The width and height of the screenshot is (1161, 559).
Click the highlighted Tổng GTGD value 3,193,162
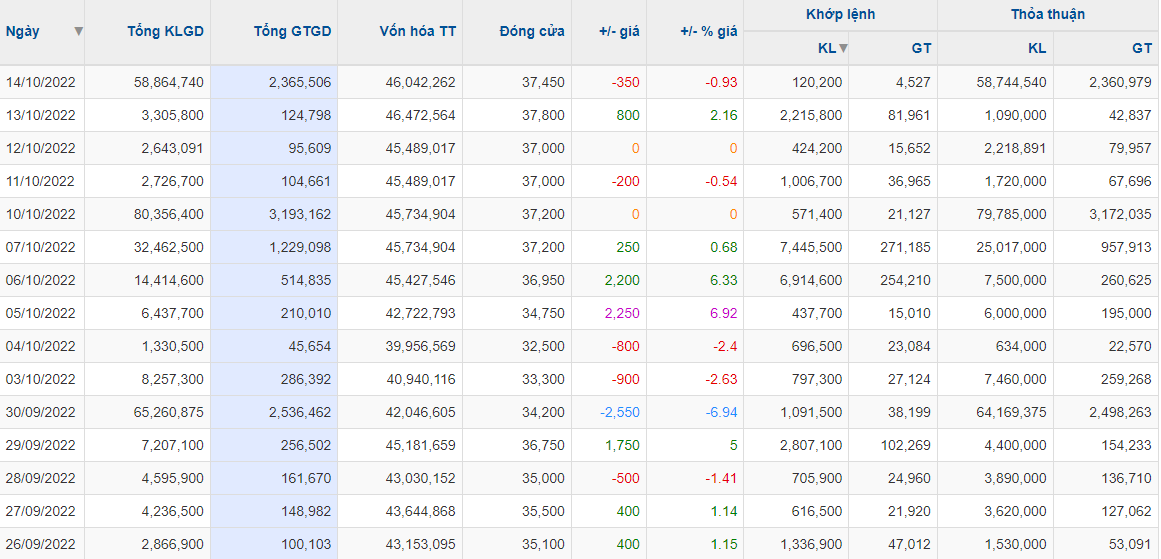pyautogui.click(x=300, y=214)
